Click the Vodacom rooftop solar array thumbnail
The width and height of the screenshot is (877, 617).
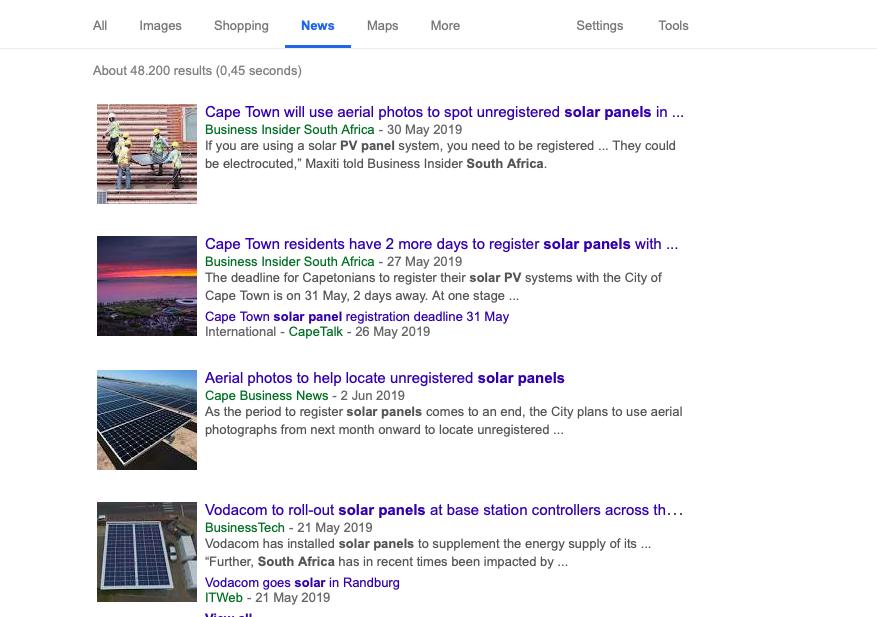[x=147, y=552]
